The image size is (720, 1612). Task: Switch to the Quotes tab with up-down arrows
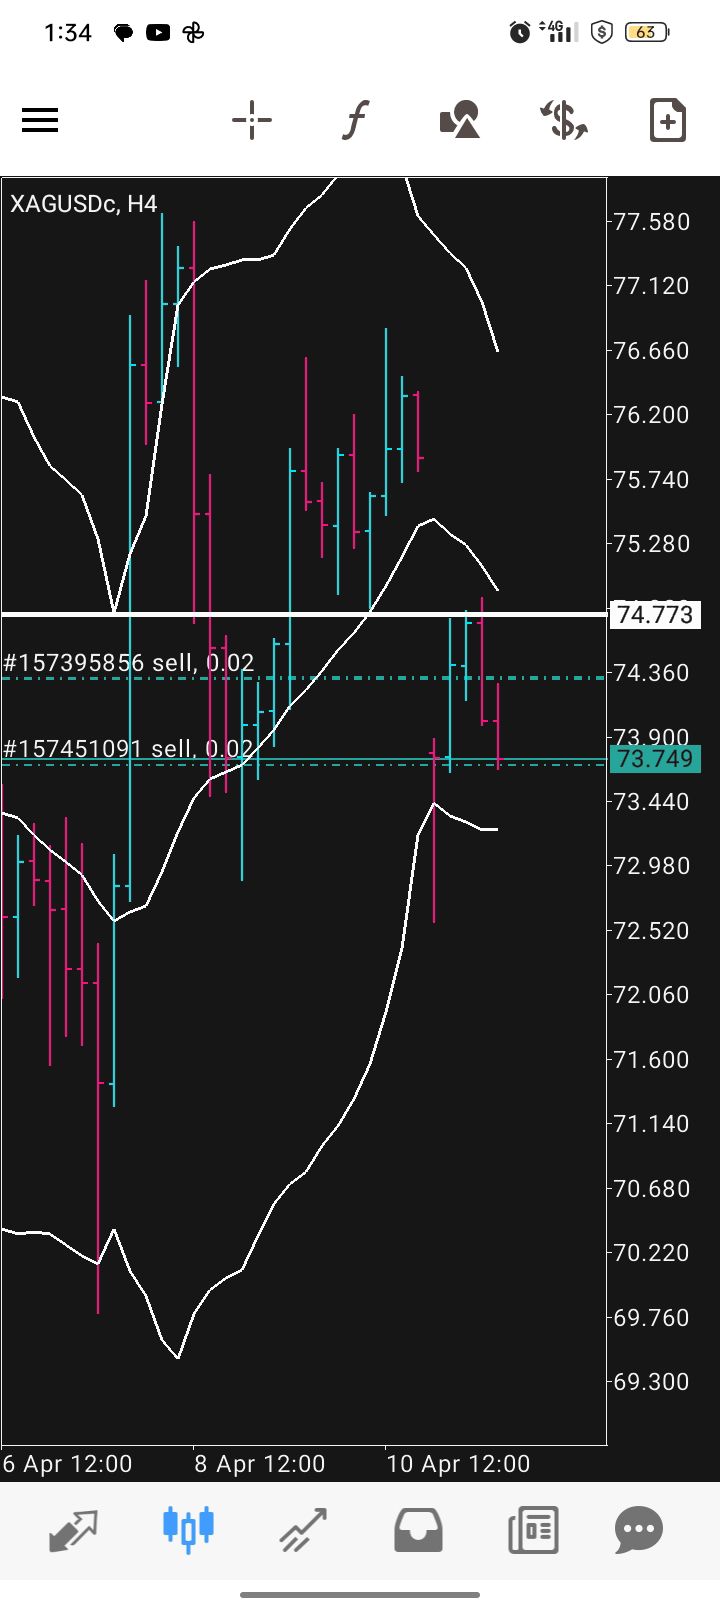click(74, 1529)
